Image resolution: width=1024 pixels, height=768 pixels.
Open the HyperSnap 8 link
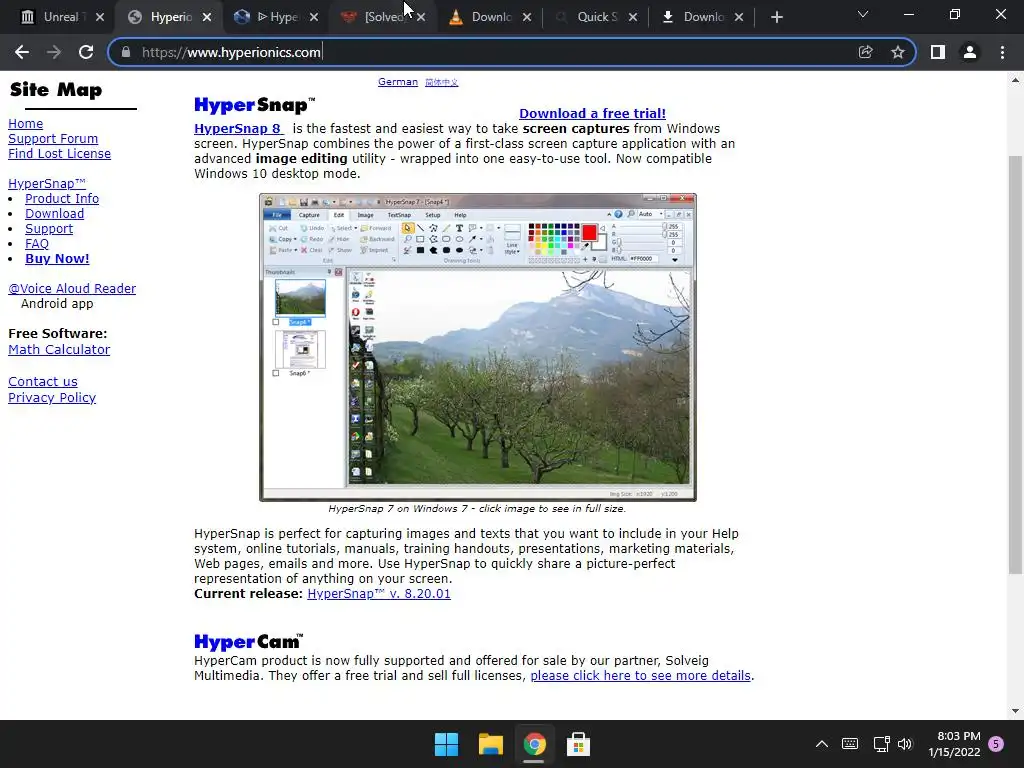pos(238,129)
